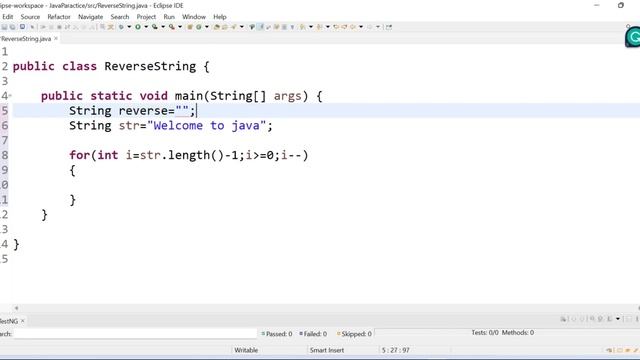
Task: Jump to Next Annotation icon
Action: [x=302, y=27]
